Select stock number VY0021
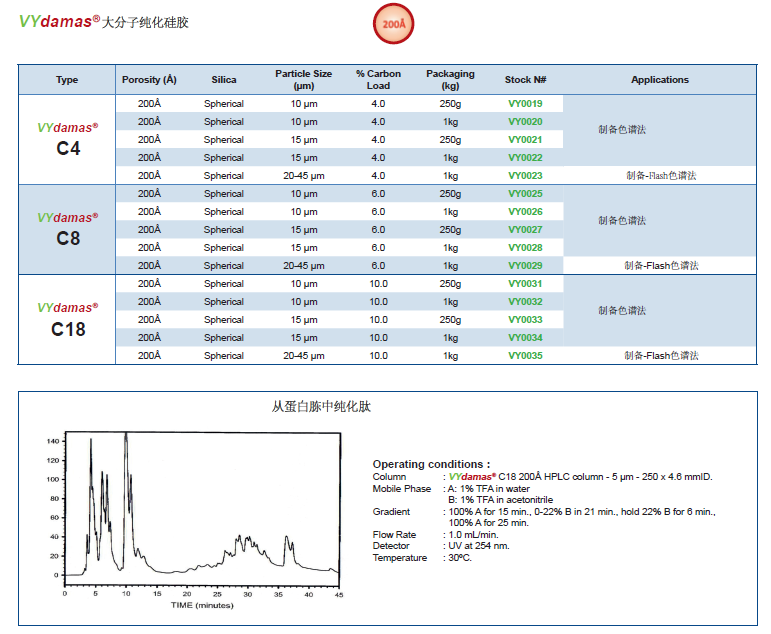This screenshot has width=771, height=634. click(525, 140)
